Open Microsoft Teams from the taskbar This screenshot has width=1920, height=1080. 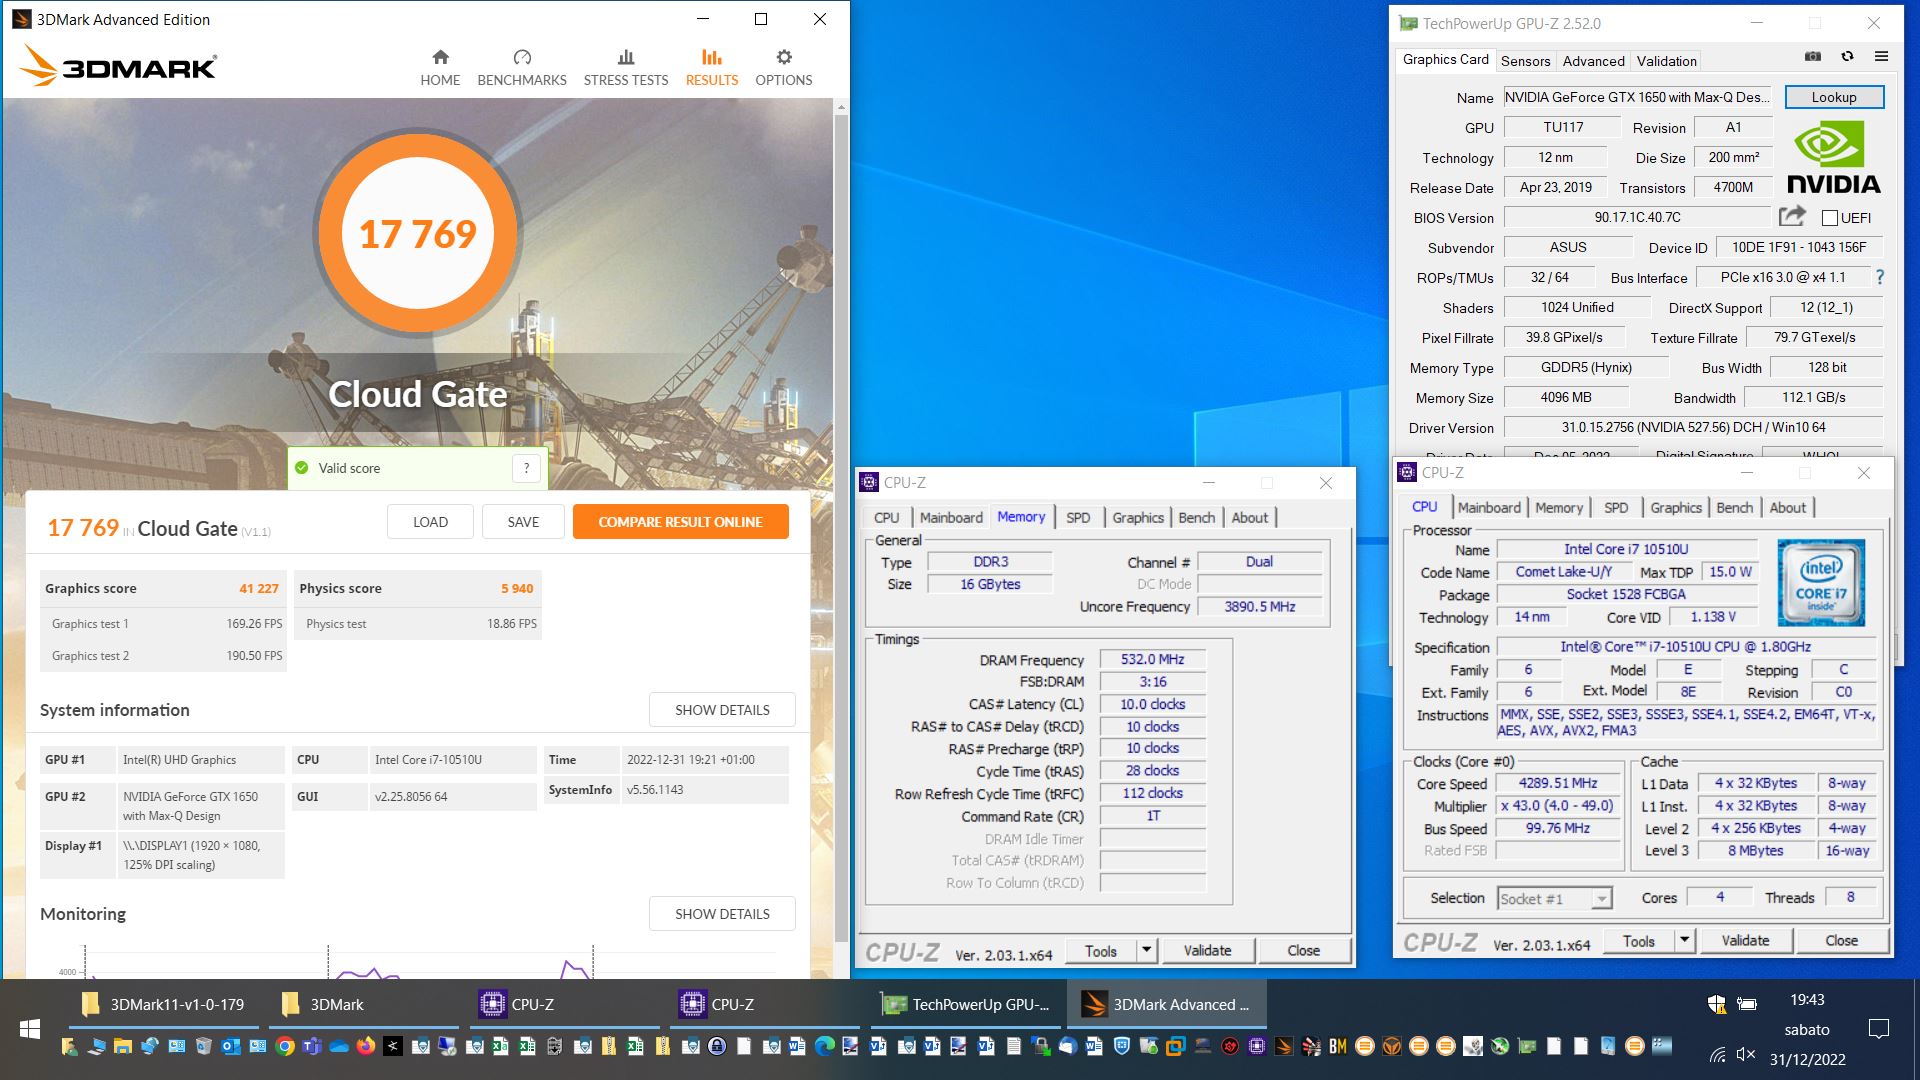(x=312, y=1047)
